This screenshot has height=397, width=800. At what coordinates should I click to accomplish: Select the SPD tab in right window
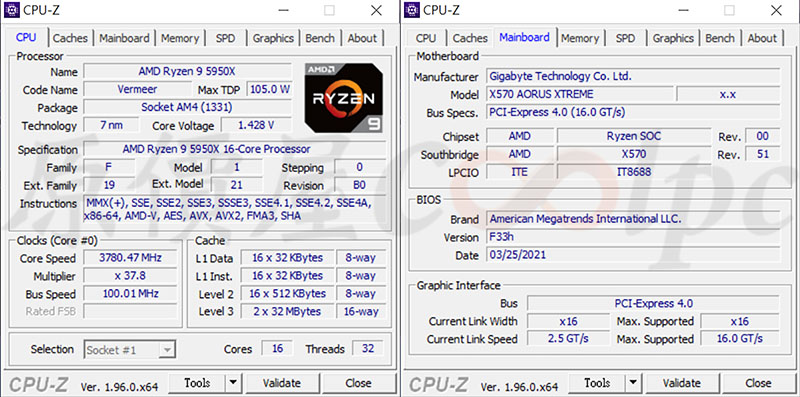click(626, 38)
